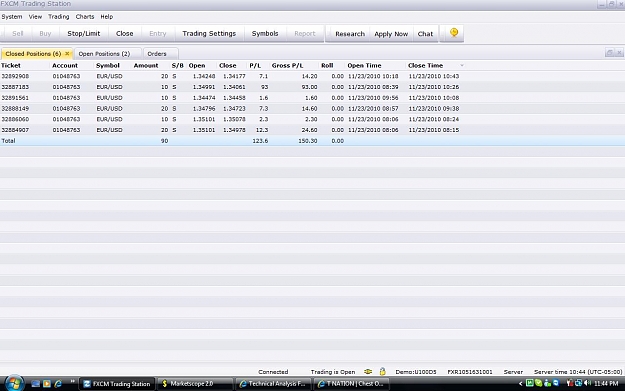The image size is (625, 391).
Task: Click the Sell toolbar button
Action: point(18,33)
